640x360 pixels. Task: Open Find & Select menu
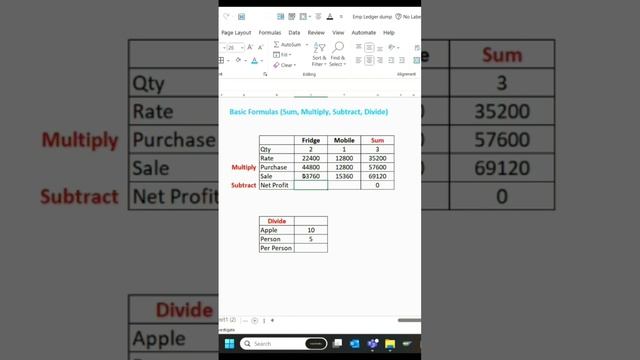(x=338, y=54)
